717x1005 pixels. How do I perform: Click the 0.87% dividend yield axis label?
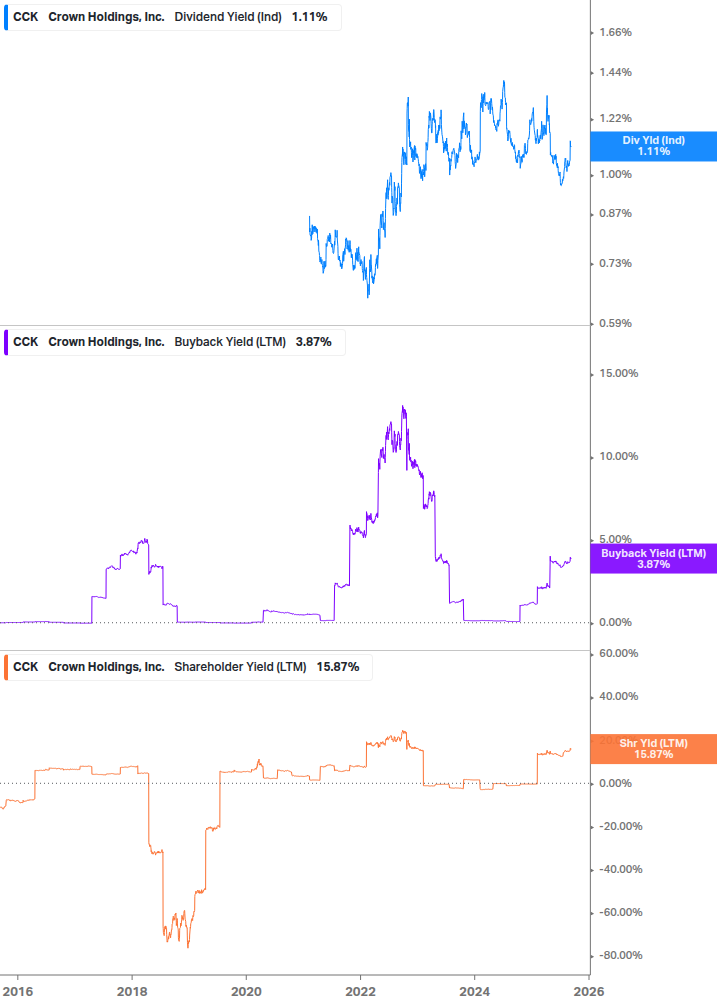click(x=615, y=213)
